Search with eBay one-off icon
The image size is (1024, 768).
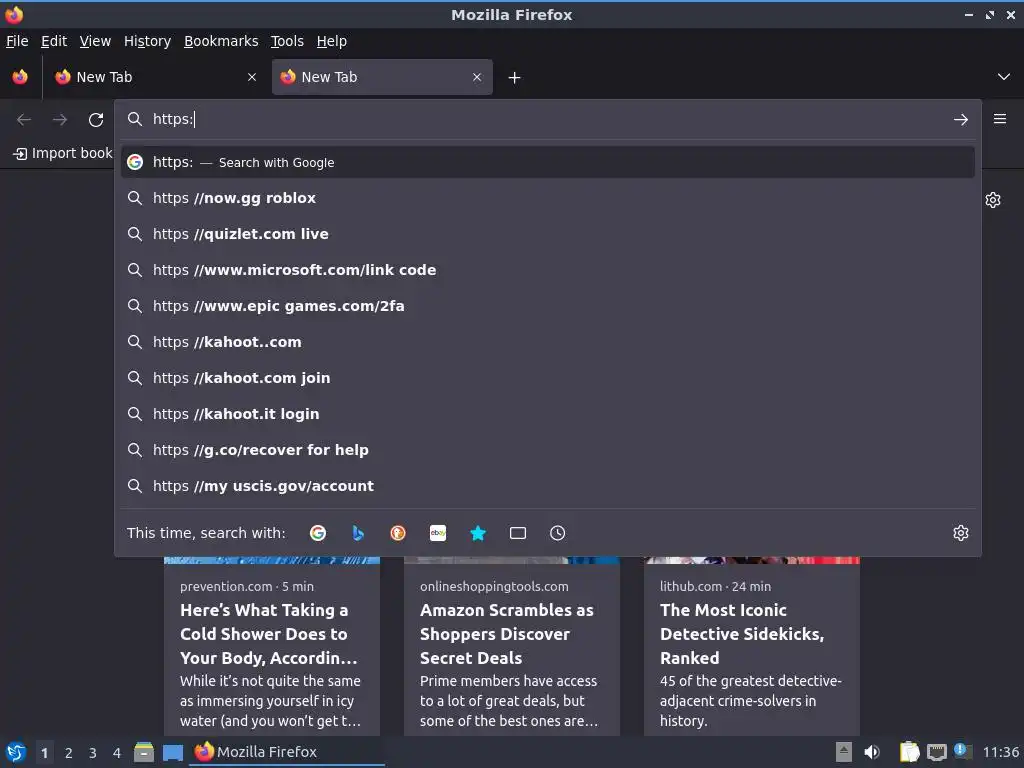pos(438,533)
